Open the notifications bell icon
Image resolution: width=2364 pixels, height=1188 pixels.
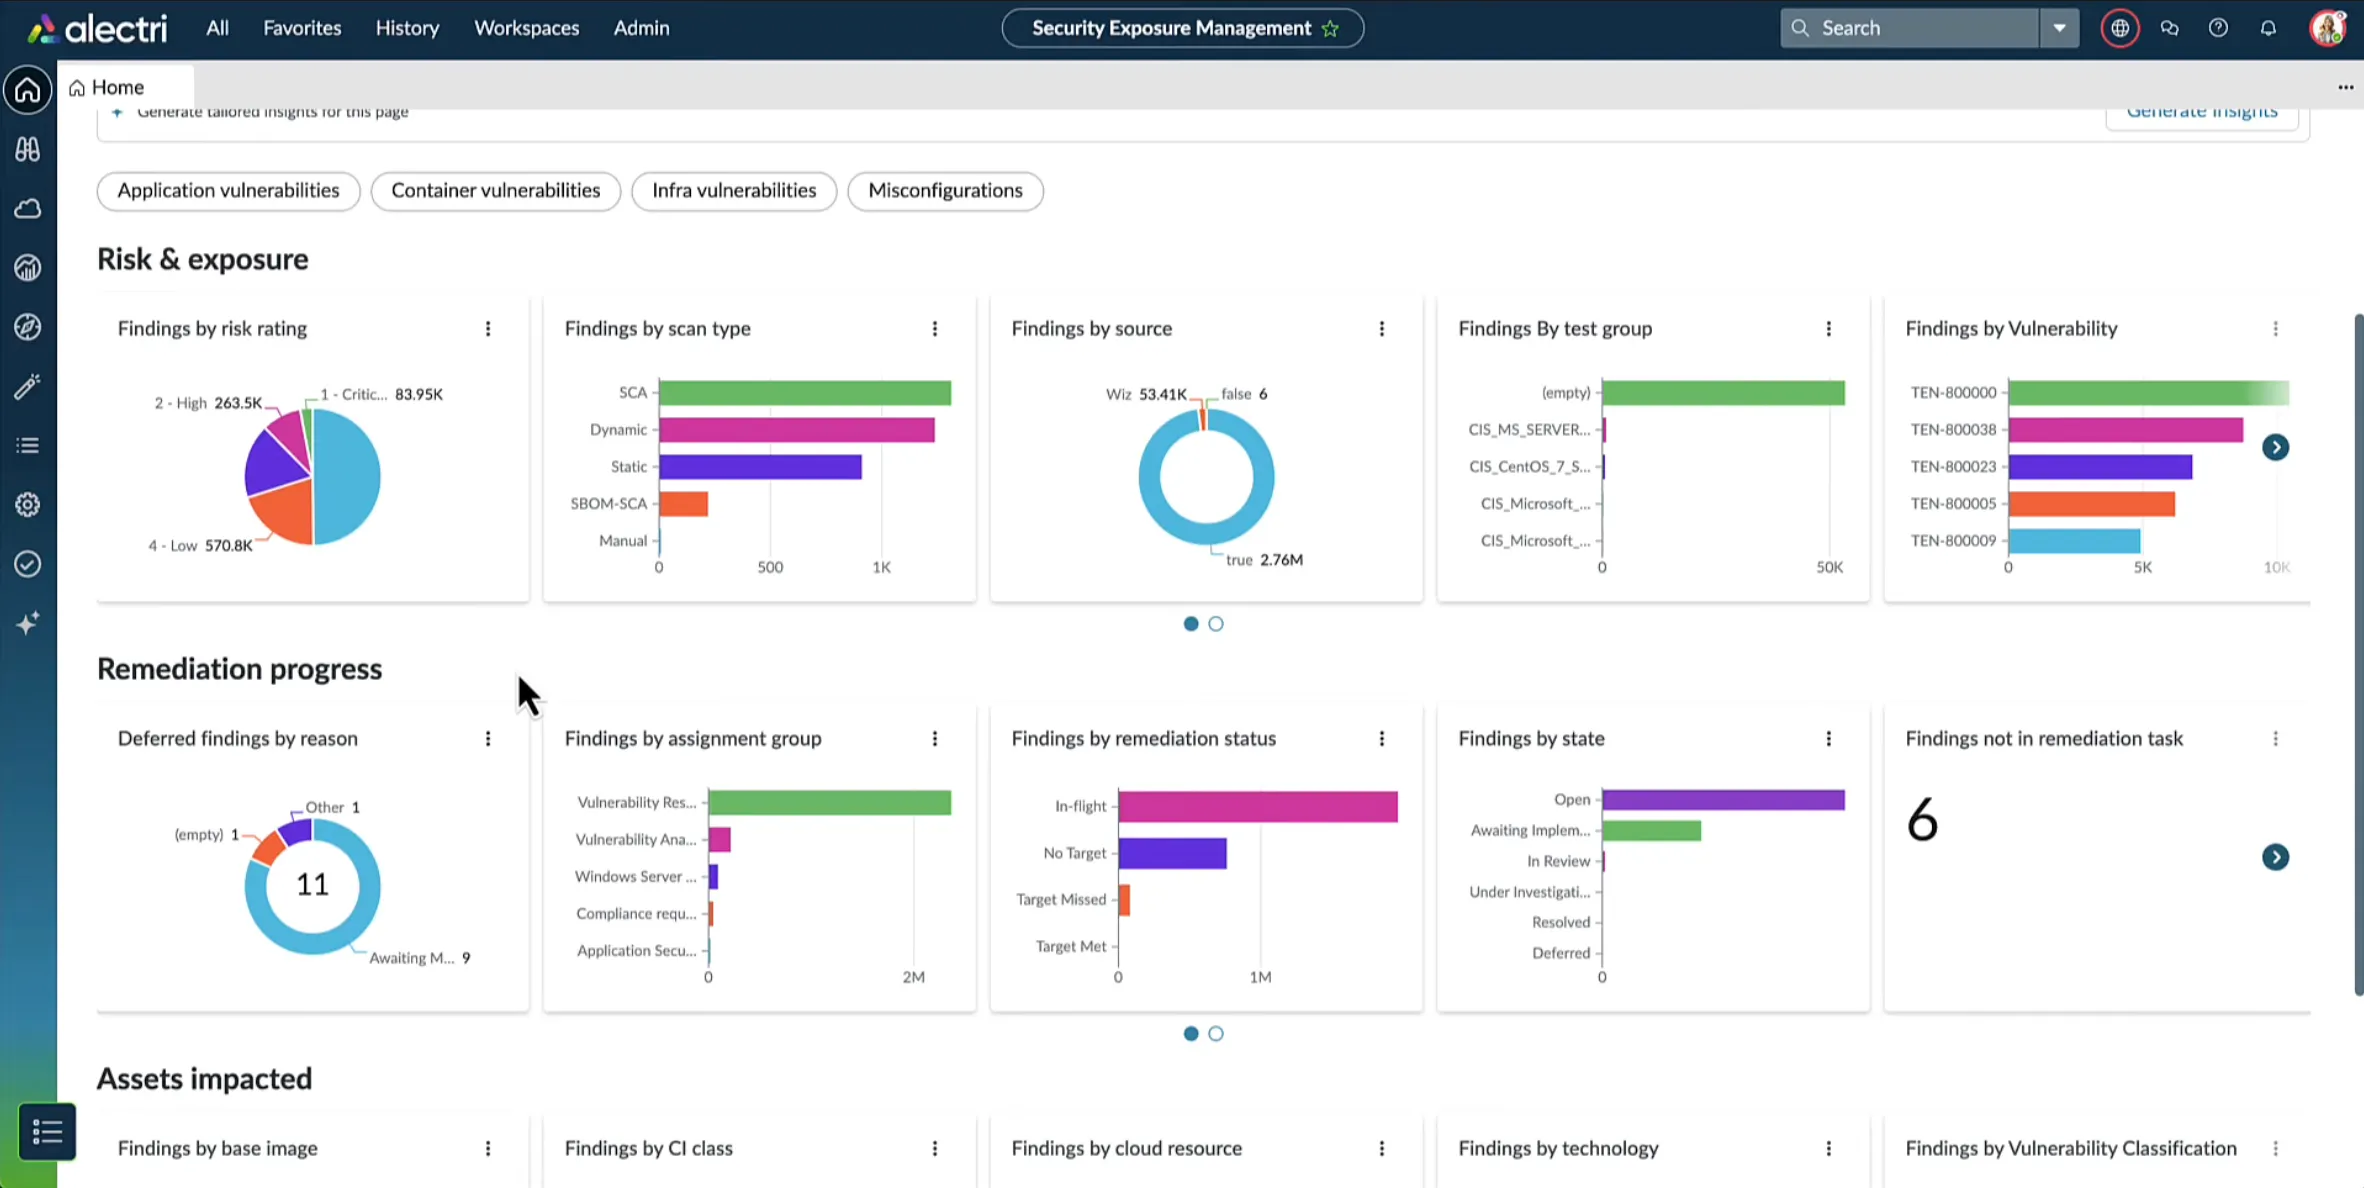pyautogui.click(x=2268, y=28)
